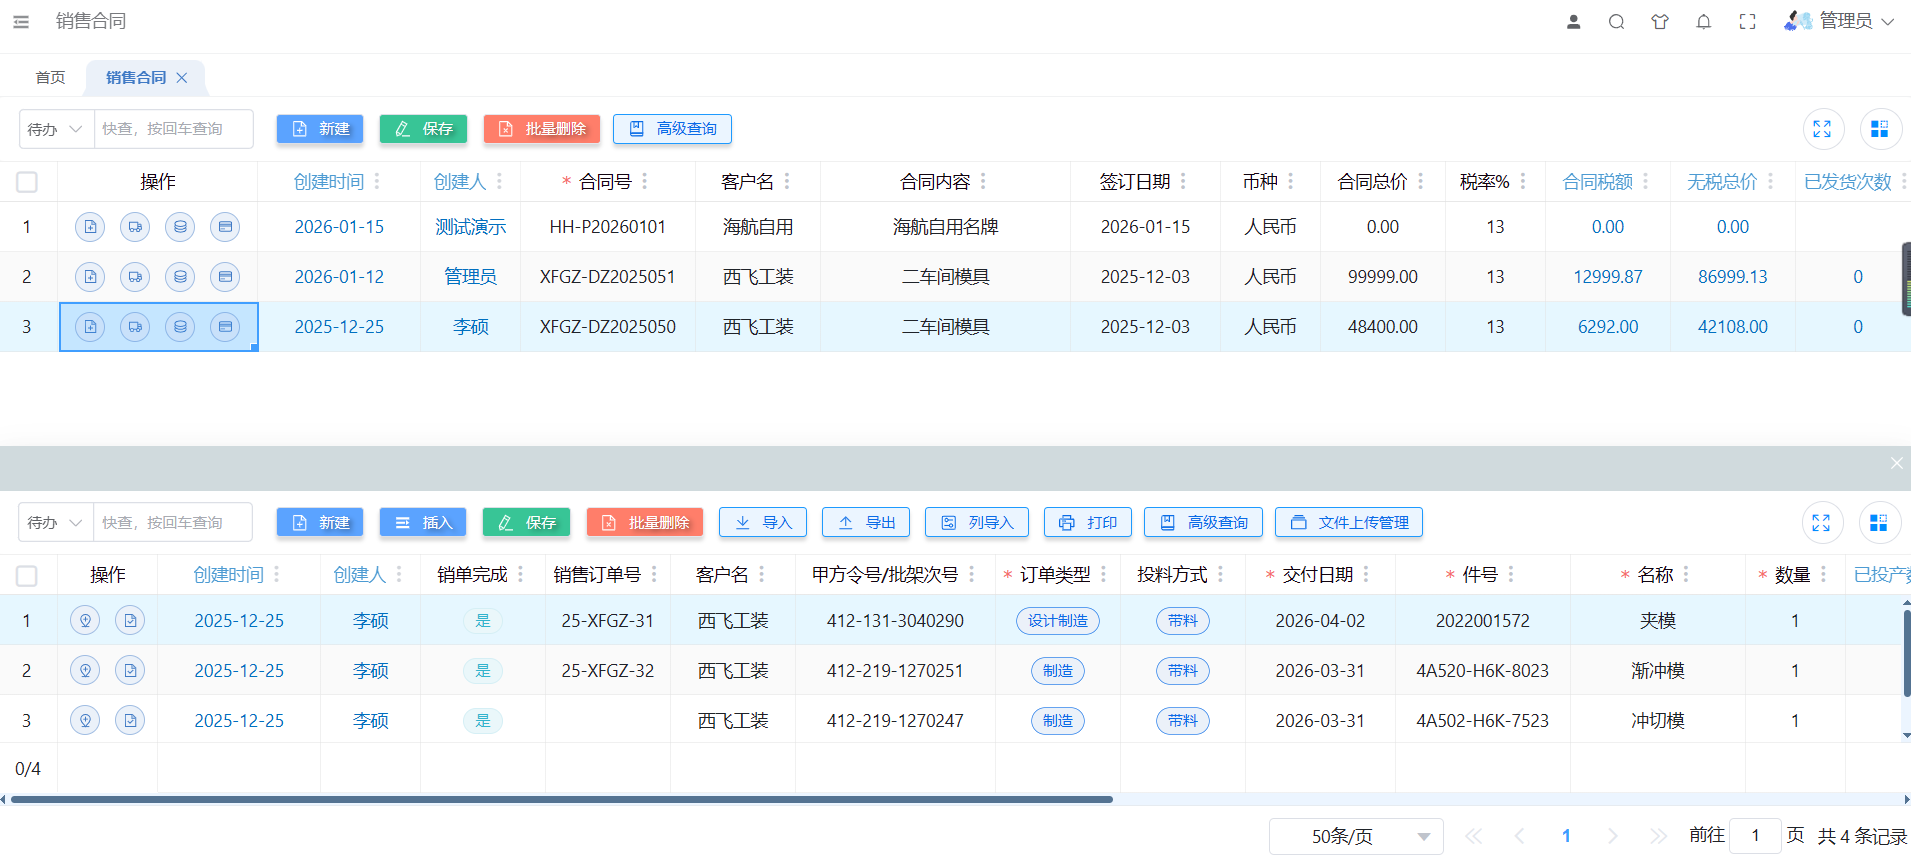
Task: Click the pin icon in order row 25-XFGZ-31
Action: tap(85, 621)
